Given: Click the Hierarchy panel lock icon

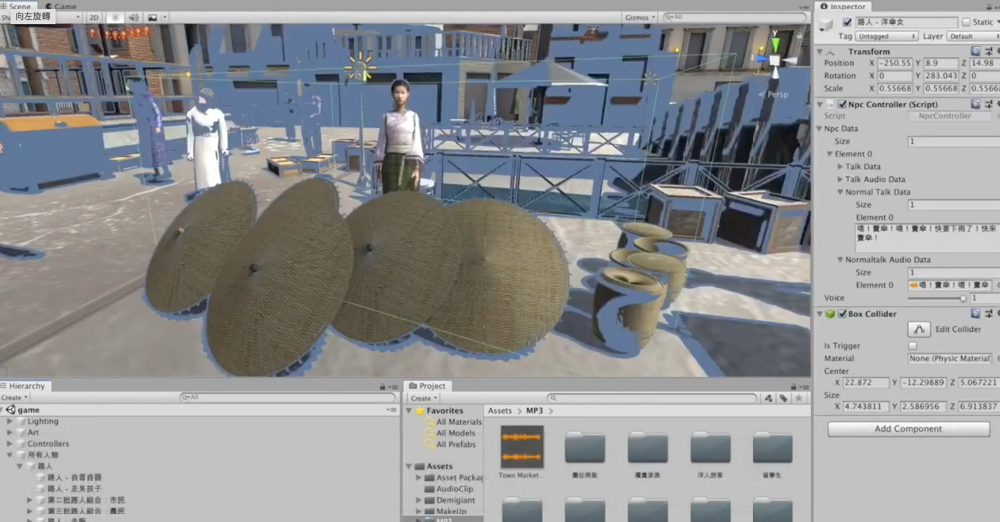Looking at the screenshot, I should tap(382, 387).
